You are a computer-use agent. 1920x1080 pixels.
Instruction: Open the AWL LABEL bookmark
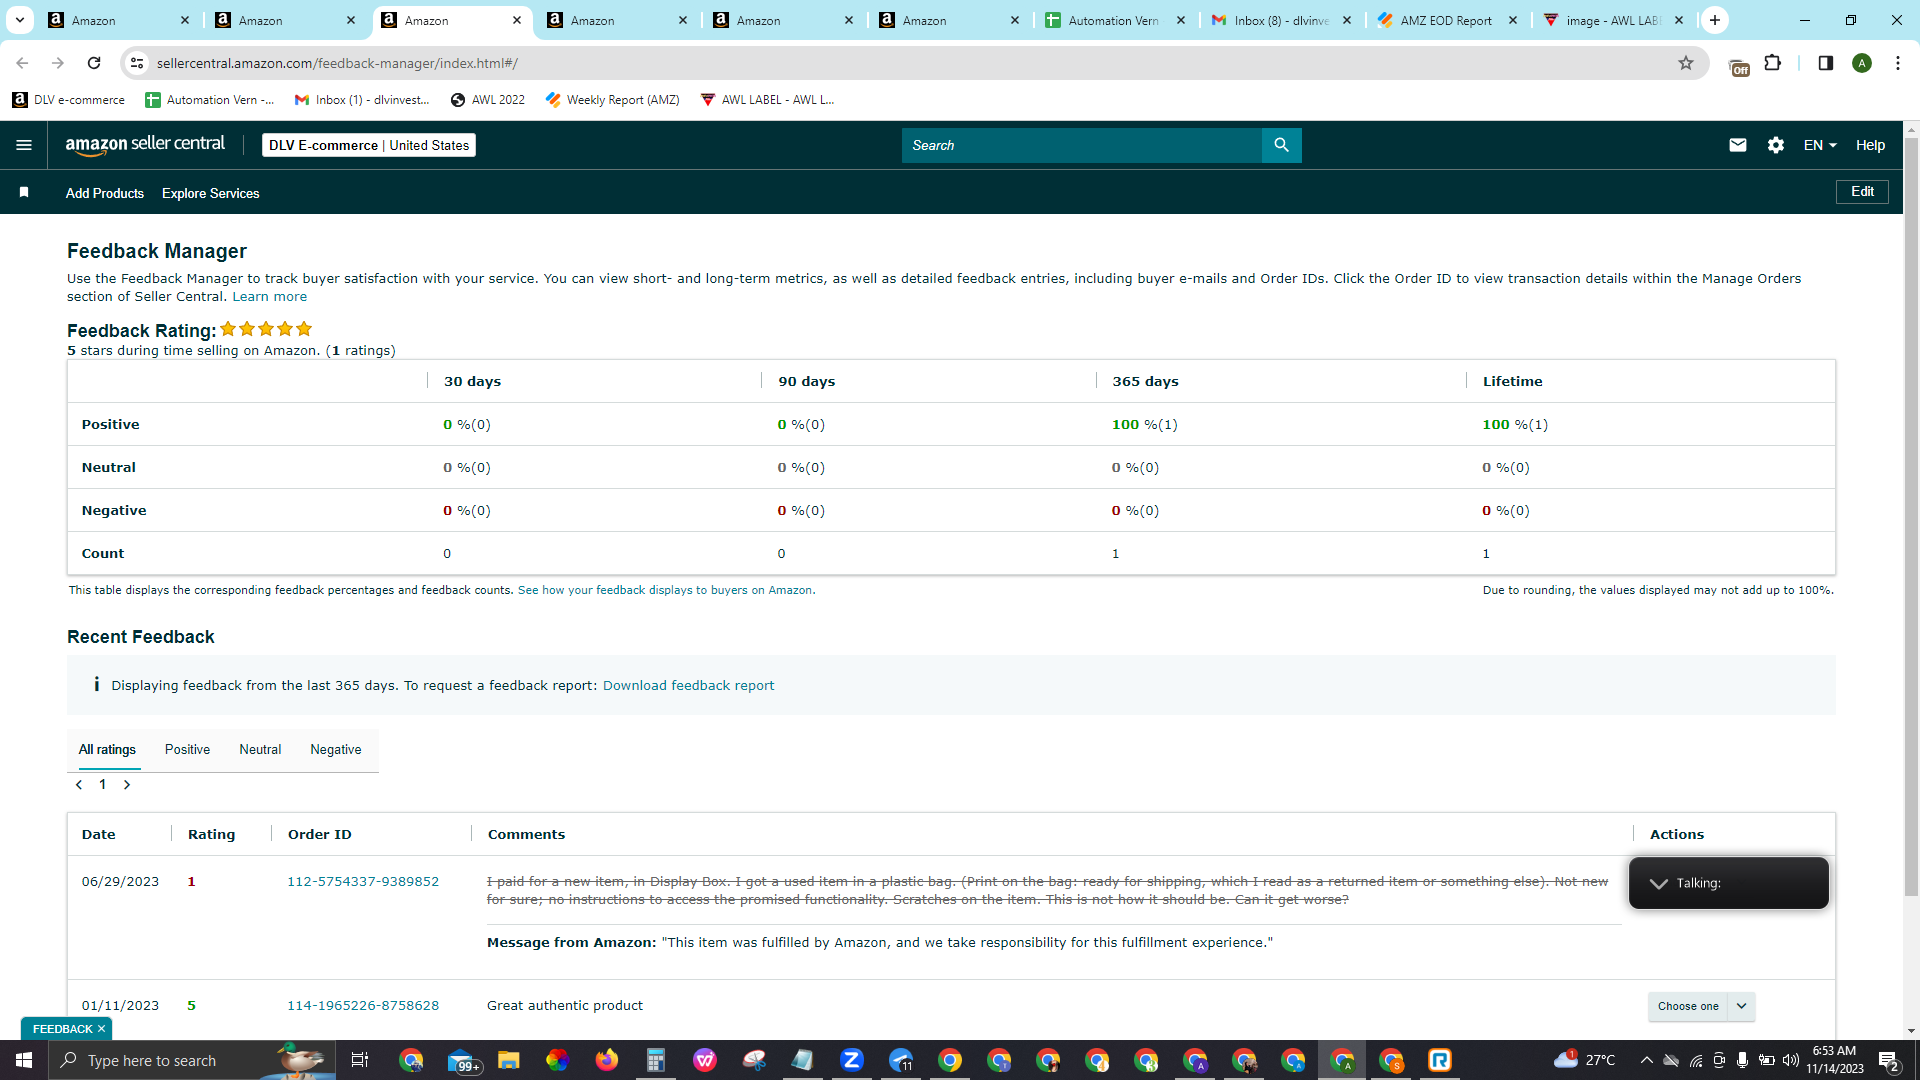click(767, 99)
